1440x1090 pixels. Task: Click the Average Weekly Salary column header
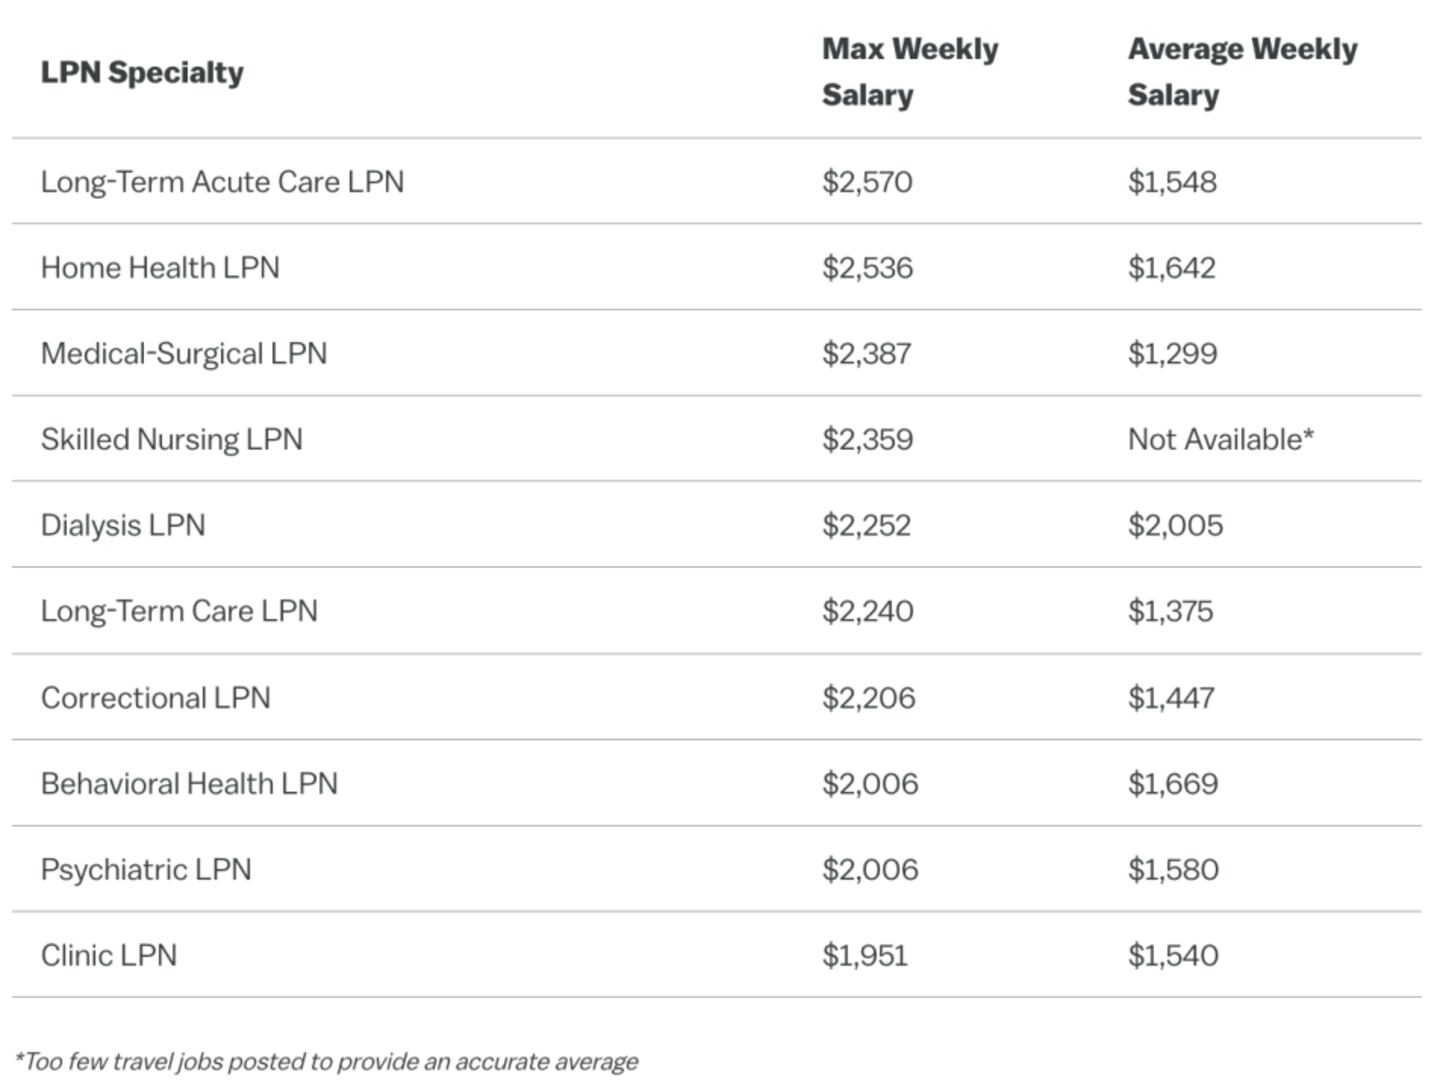1242,72
